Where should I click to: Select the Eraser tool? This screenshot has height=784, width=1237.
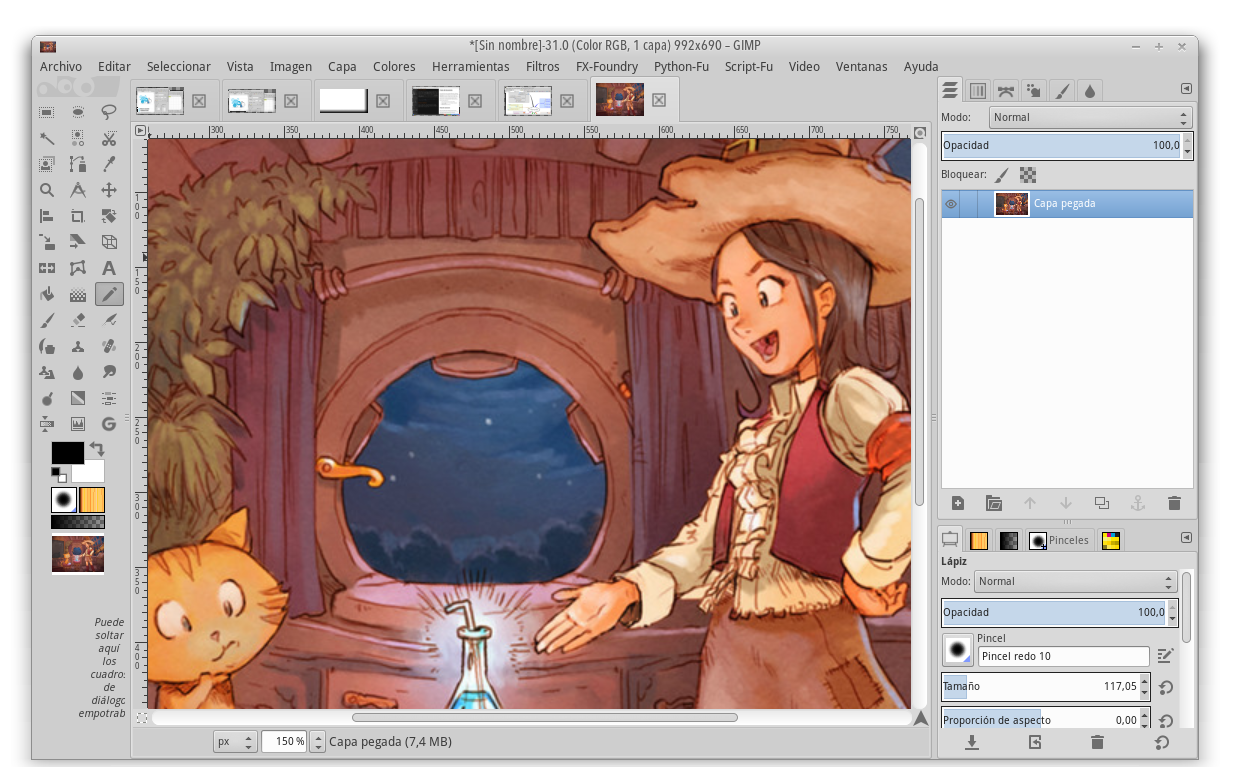tap(78, 320)
